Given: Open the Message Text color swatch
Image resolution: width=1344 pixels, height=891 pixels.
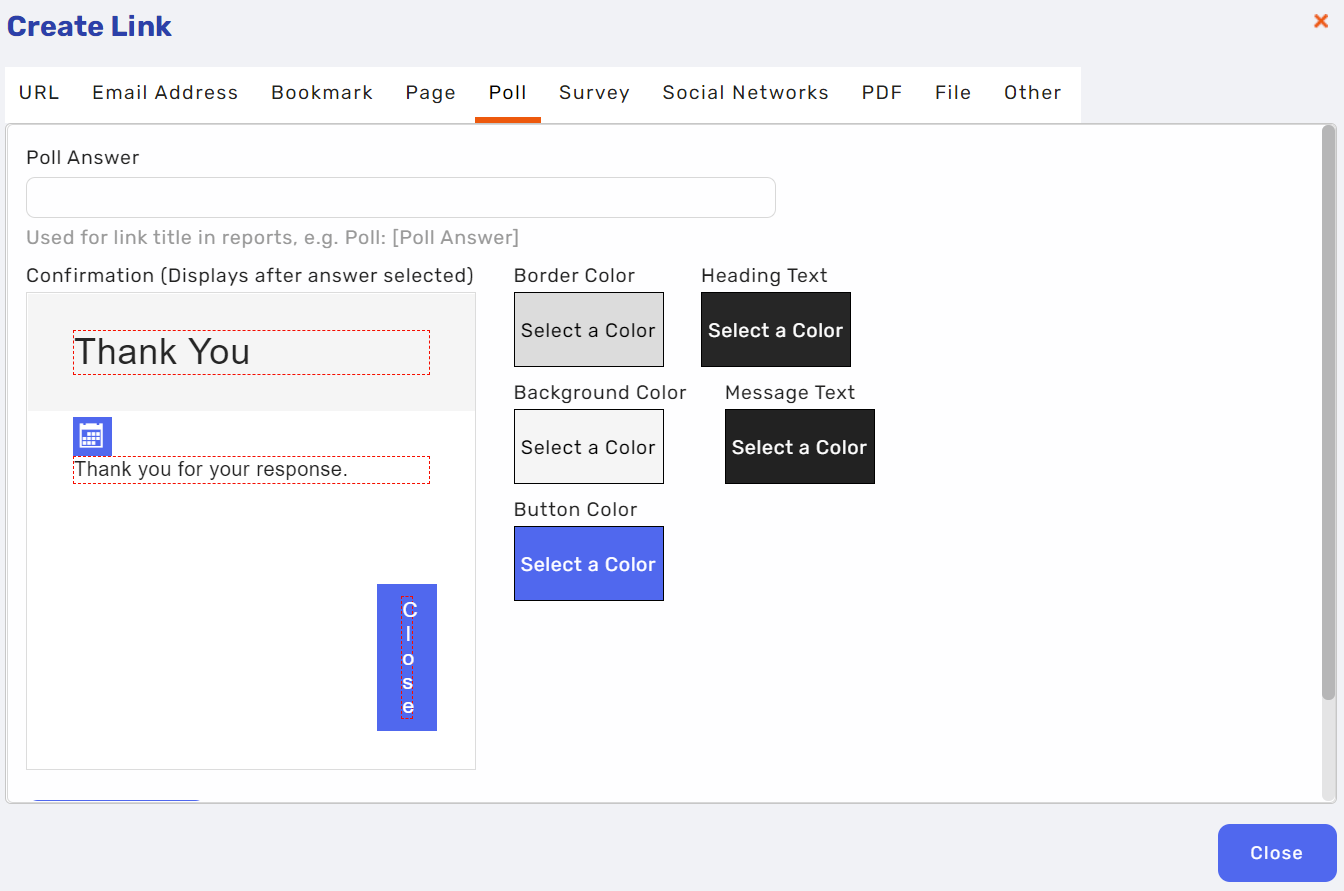Looking at the screenshot, I should pyautogui.click(x=800, y=447).
